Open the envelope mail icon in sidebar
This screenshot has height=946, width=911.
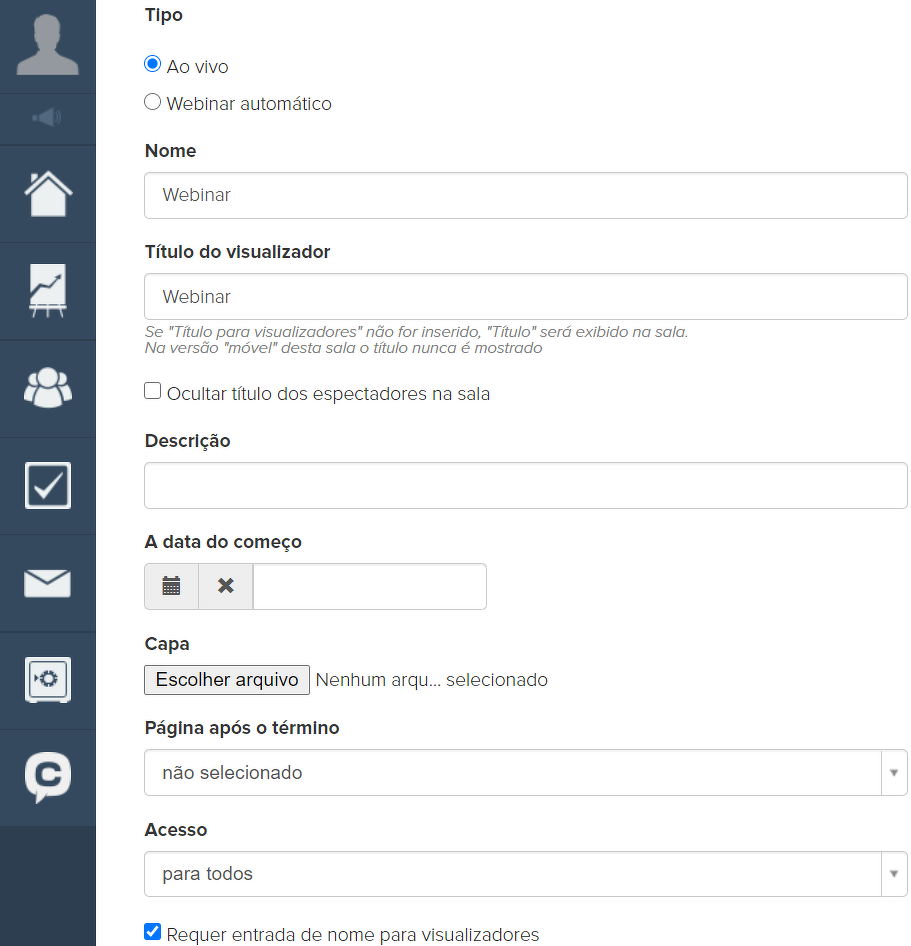pos(47,583)
